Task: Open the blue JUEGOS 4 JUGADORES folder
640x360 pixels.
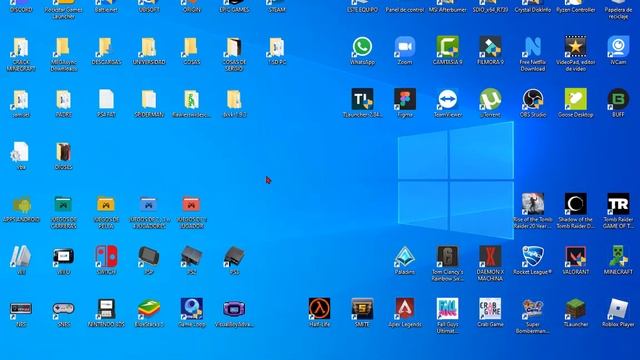Action: 149,204
